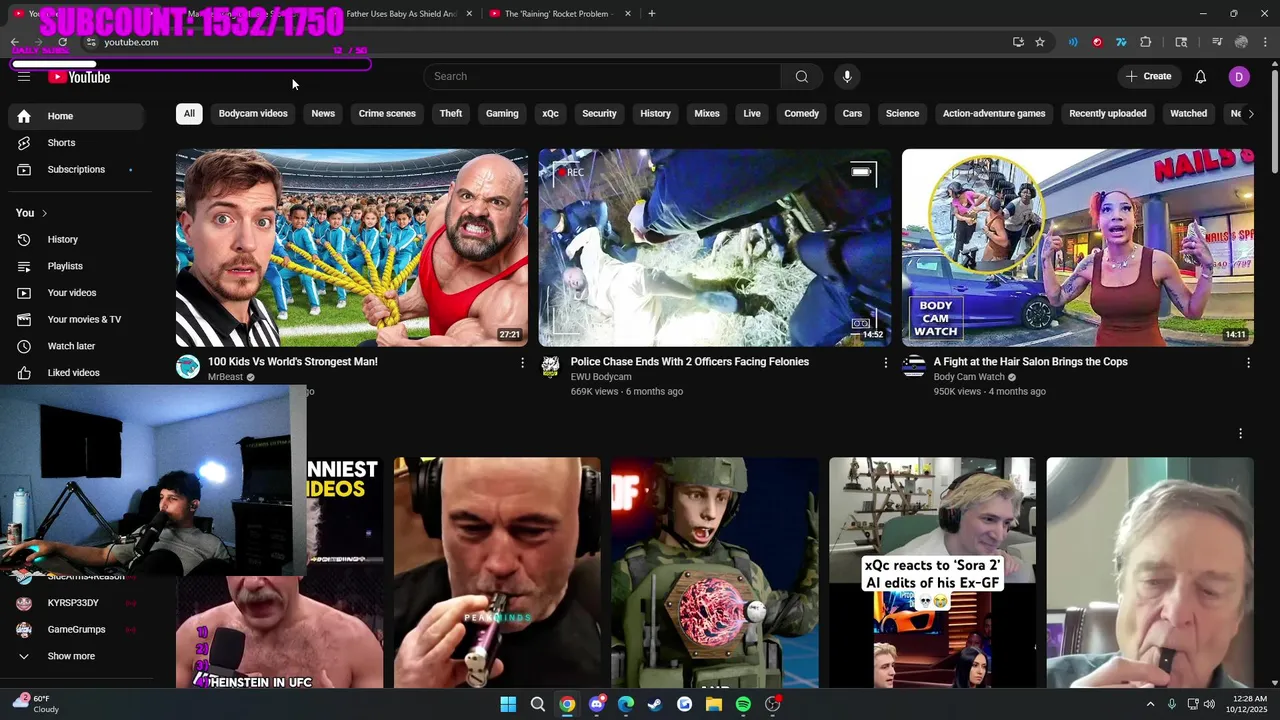
Task: Select the Gaming filter chip
Action: coord(502,114)
